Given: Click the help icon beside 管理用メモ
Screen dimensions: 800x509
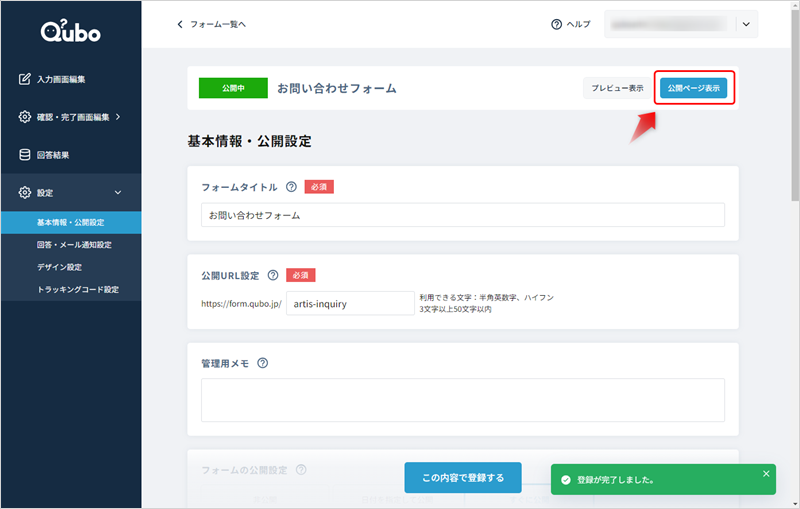Looking at the screenshot, I should click(x=262, y=363).
